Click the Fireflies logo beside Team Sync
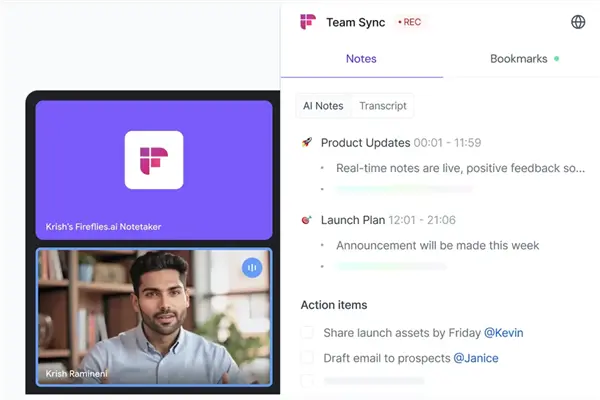The width and height of the screenshot is (600, 400). 308,22
